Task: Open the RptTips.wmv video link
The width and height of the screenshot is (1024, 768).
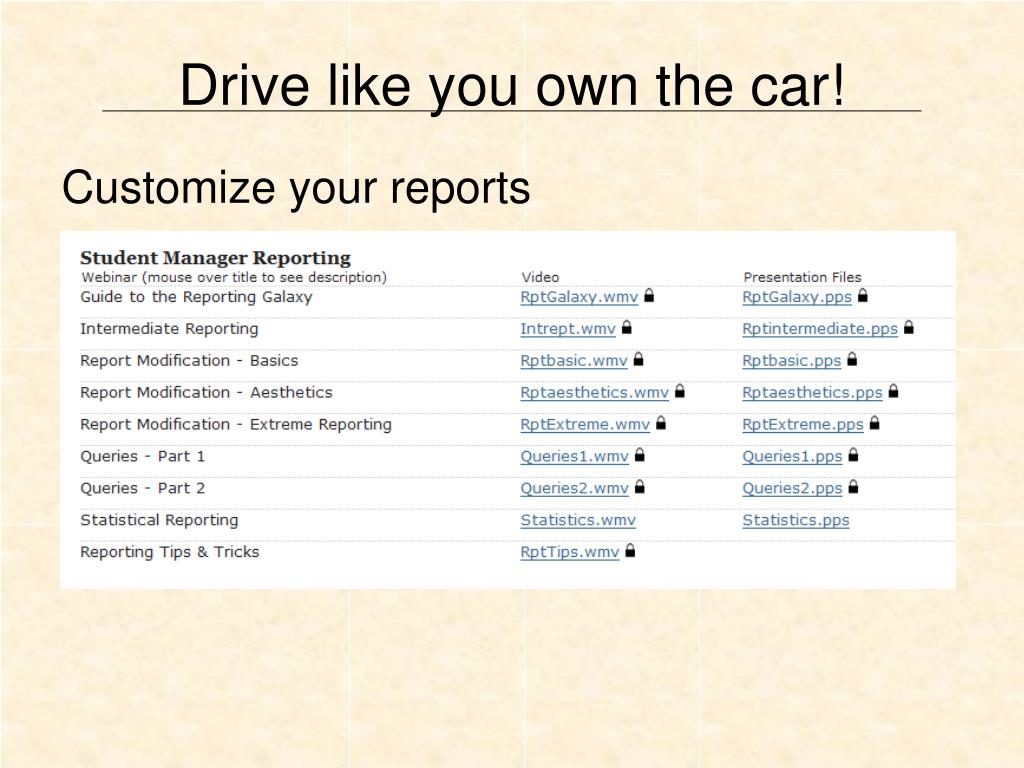Action: pyautogui.click(x=569, y=552)
